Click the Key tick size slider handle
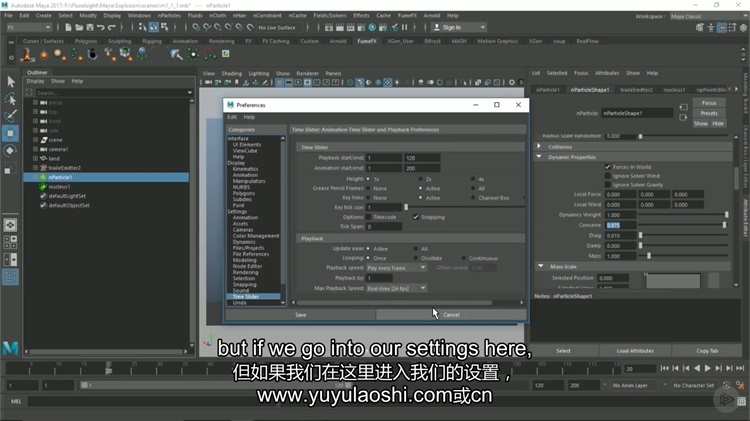 click(406, 207)
